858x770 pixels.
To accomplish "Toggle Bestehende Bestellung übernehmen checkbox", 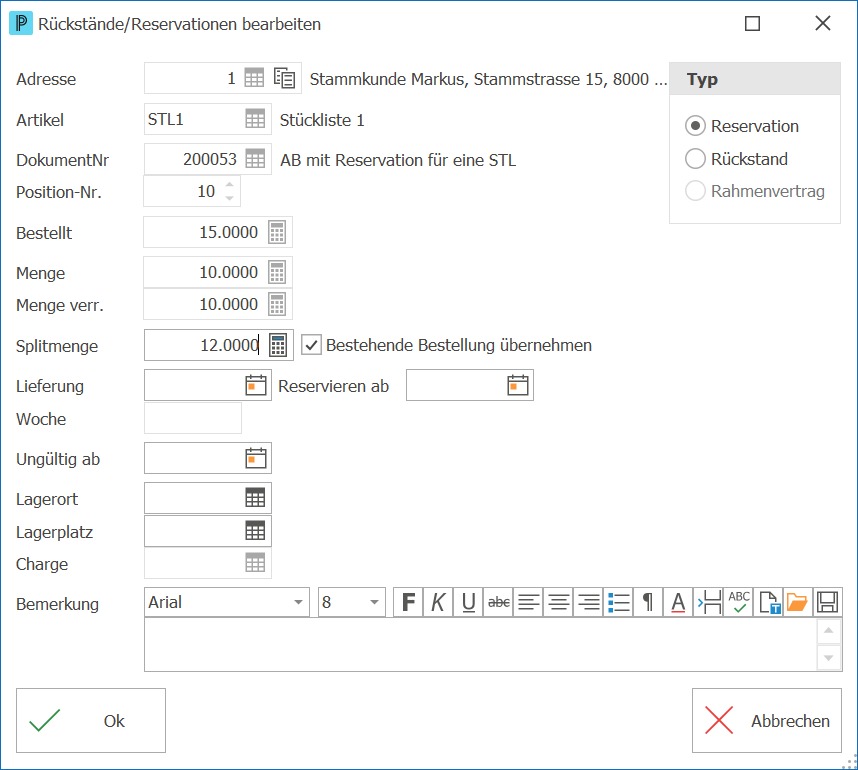I will (311, 345).
